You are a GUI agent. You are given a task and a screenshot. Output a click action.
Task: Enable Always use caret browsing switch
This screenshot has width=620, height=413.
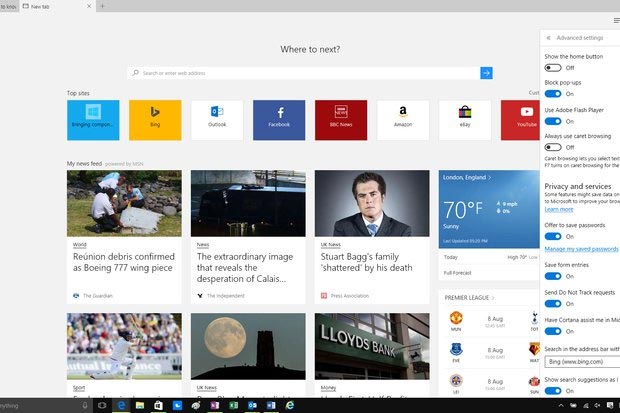tap(553, 147)
